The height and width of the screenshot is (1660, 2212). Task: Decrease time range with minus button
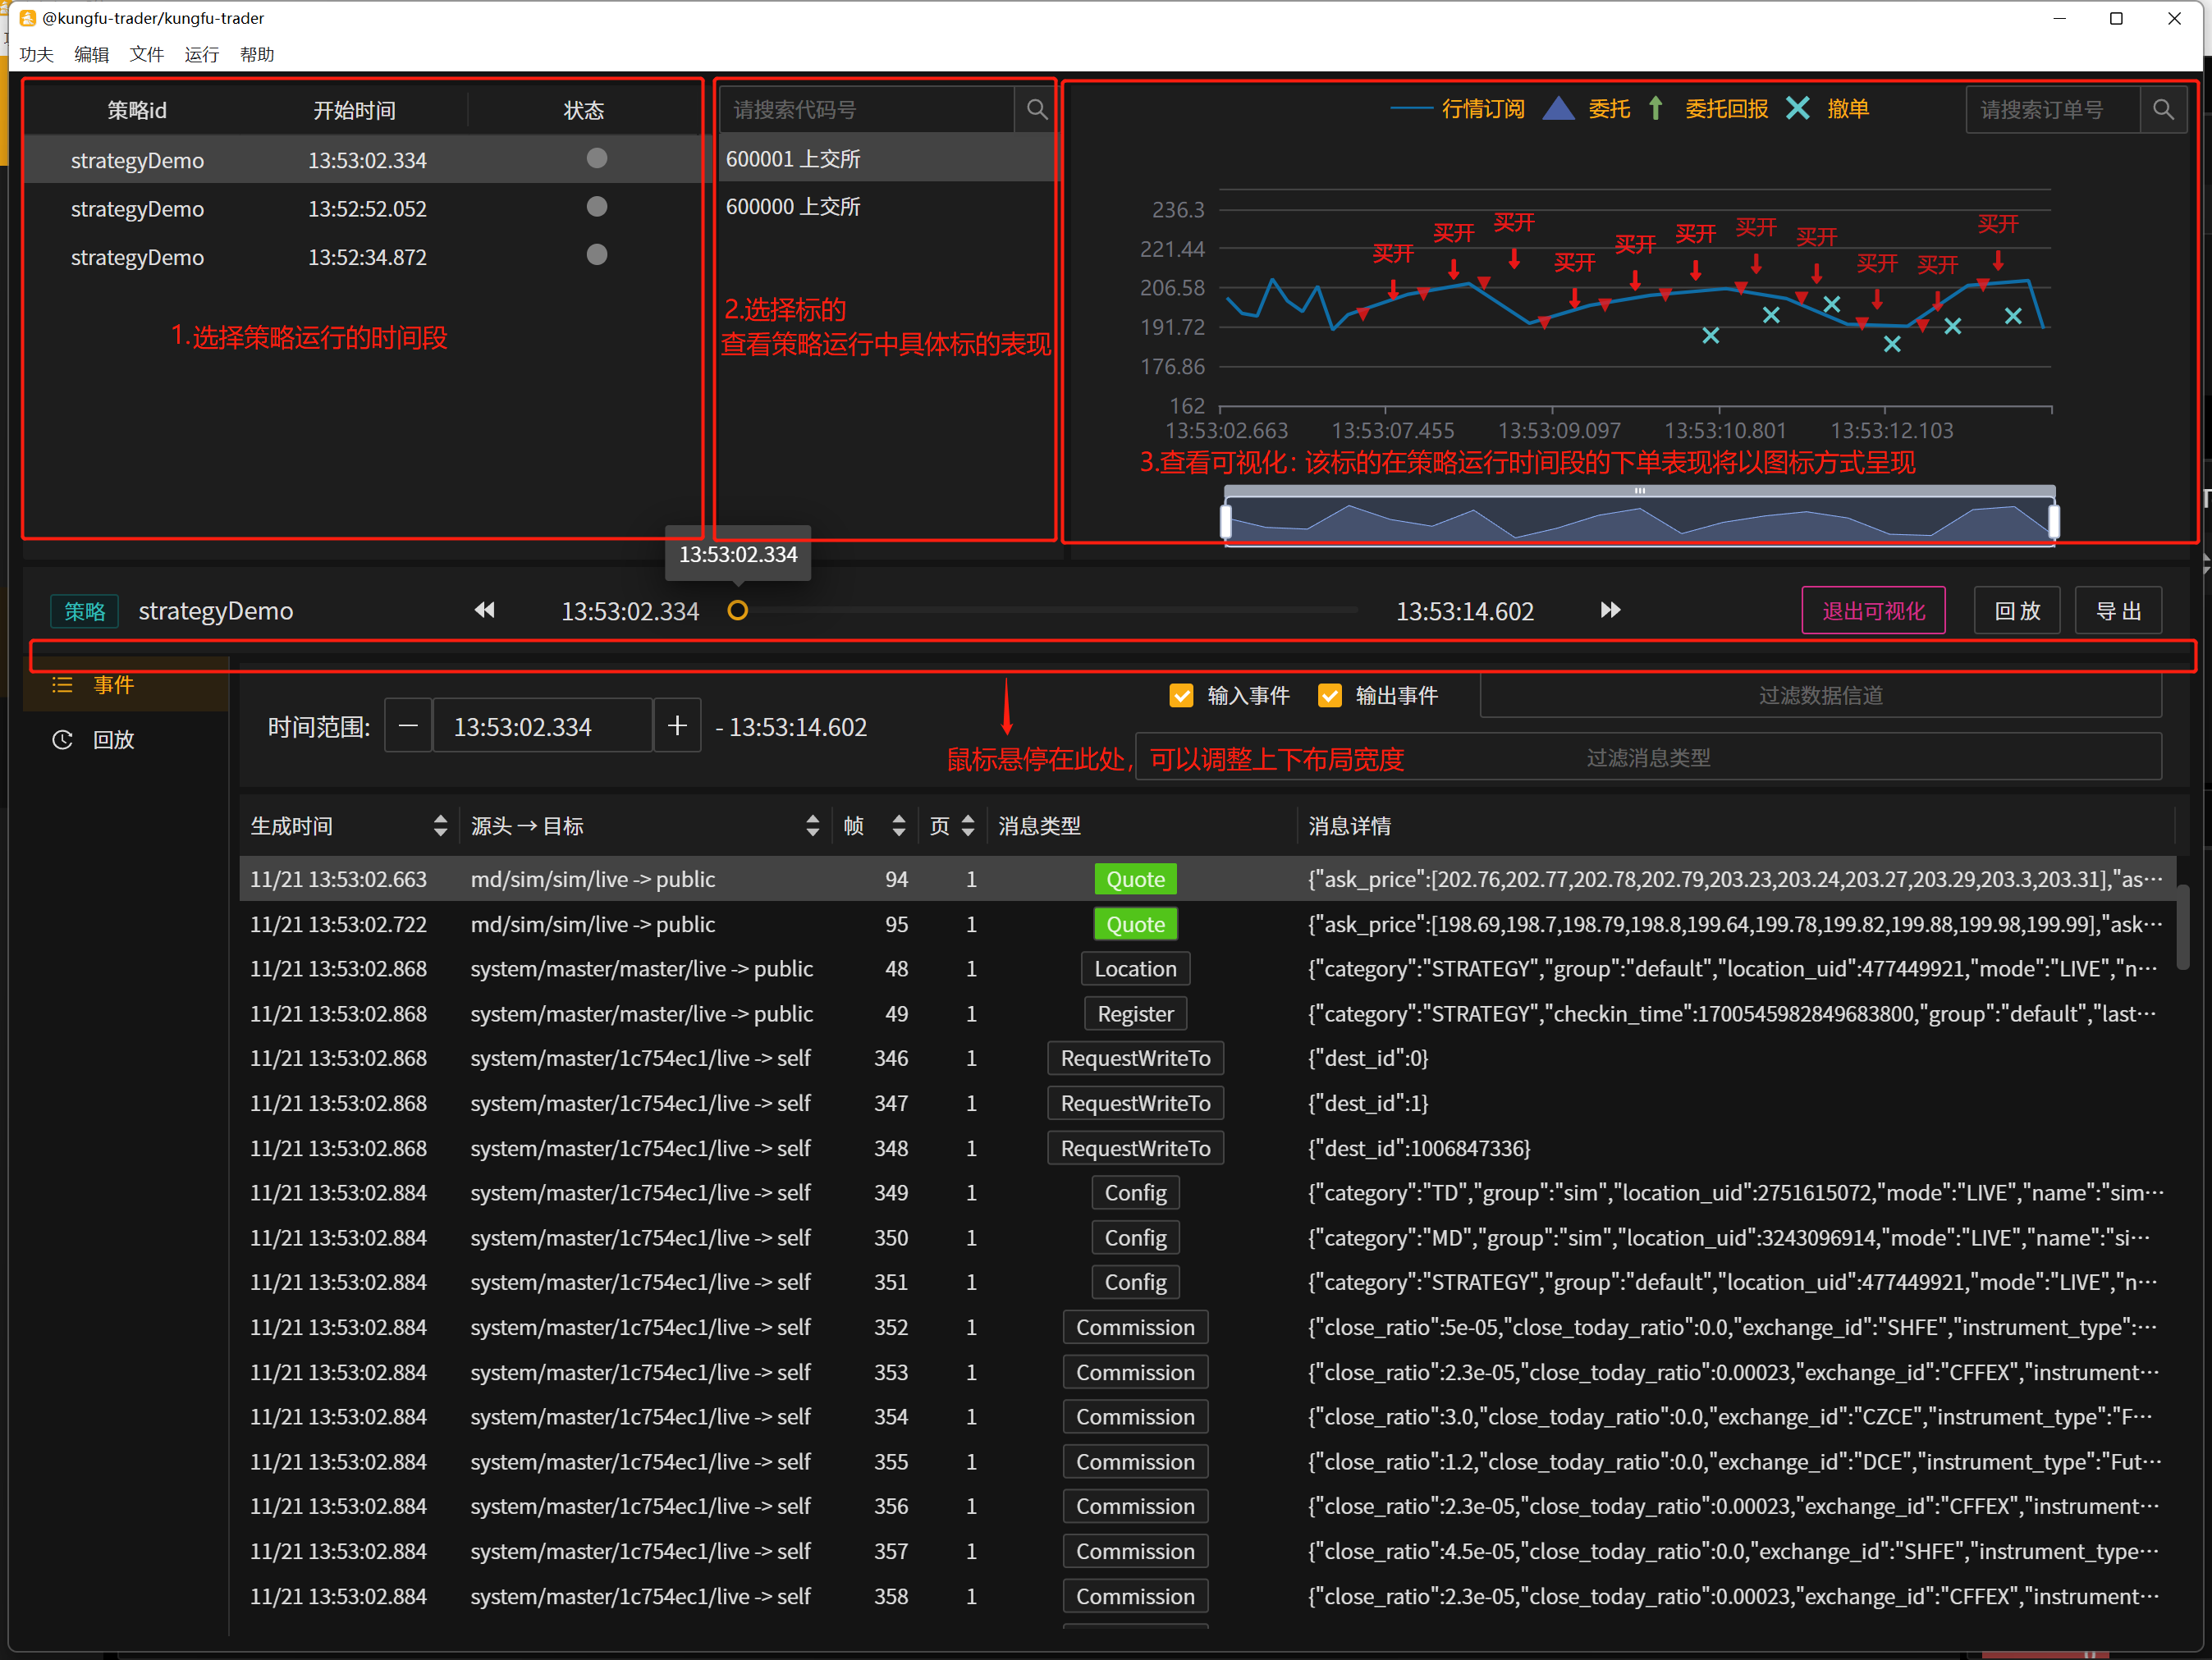click(408, 726)
